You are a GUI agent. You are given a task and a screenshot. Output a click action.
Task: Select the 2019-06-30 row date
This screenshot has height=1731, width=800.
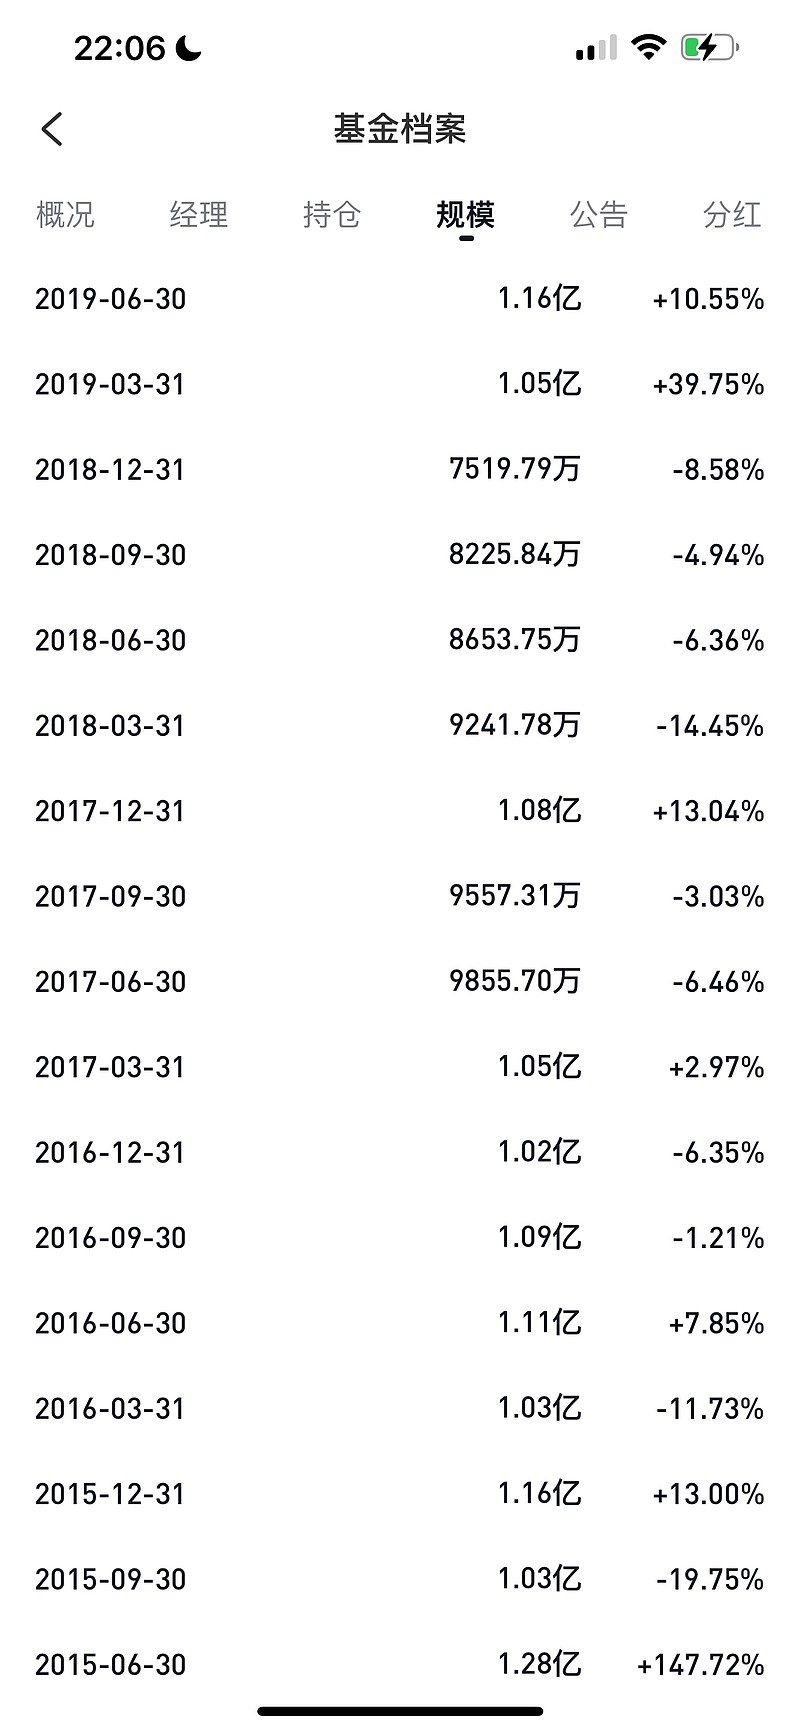[111, 299]
